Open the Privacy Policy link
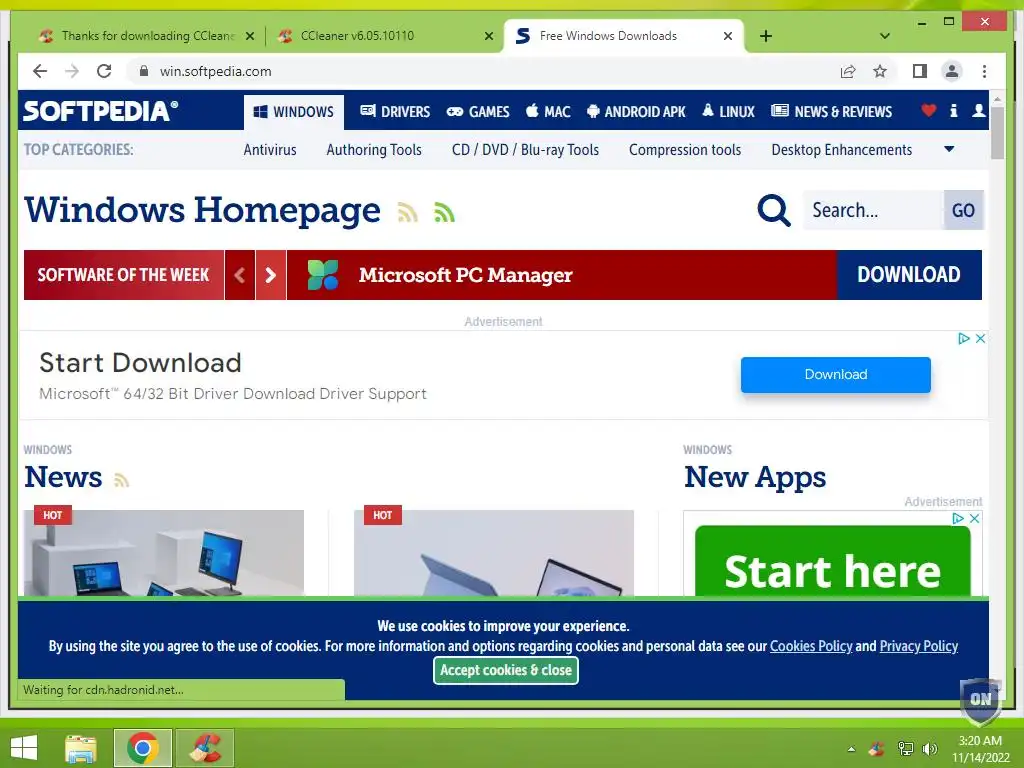 [919, 646]
